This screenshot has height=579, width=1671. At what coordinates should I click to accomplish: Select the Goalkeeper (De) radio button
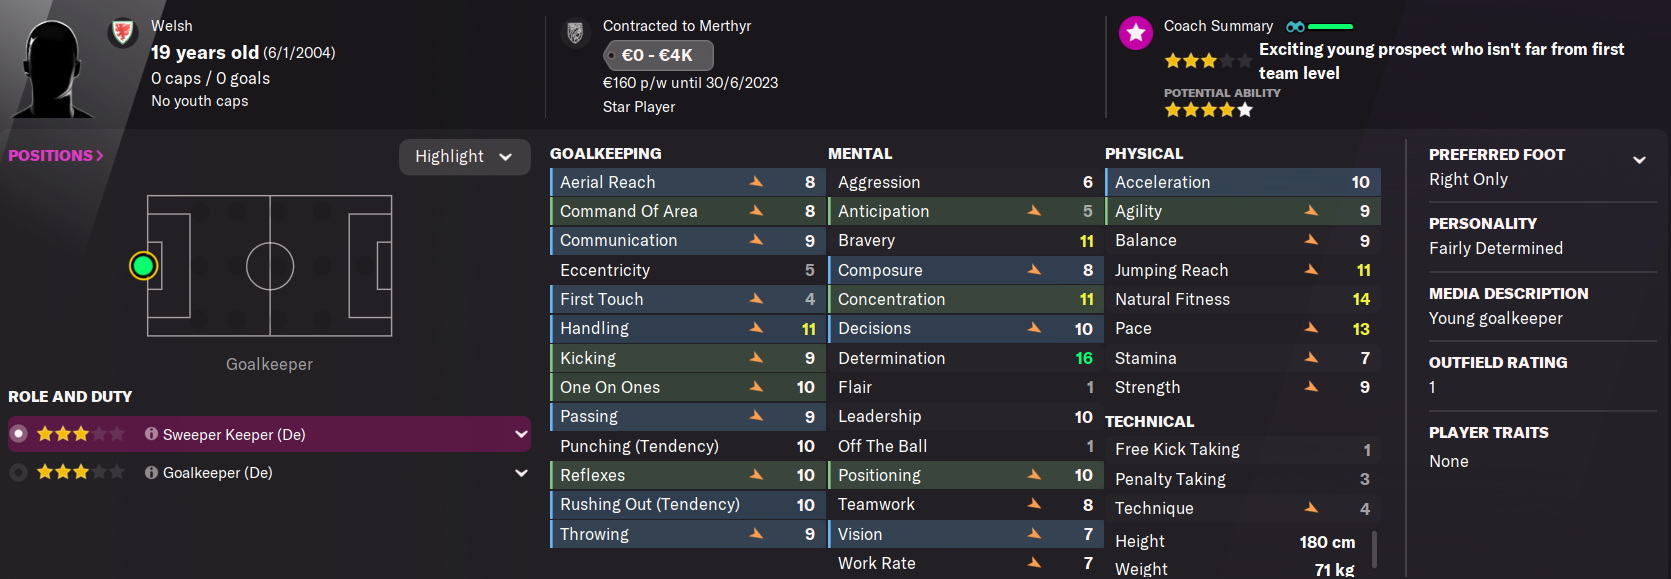(x=18, y=472)
